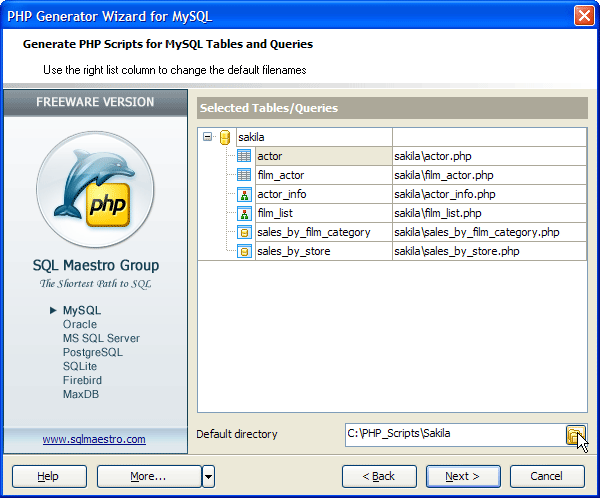Proceed with the Next button
This screenshot has height=498, width=600.
[x=463, y=477]
